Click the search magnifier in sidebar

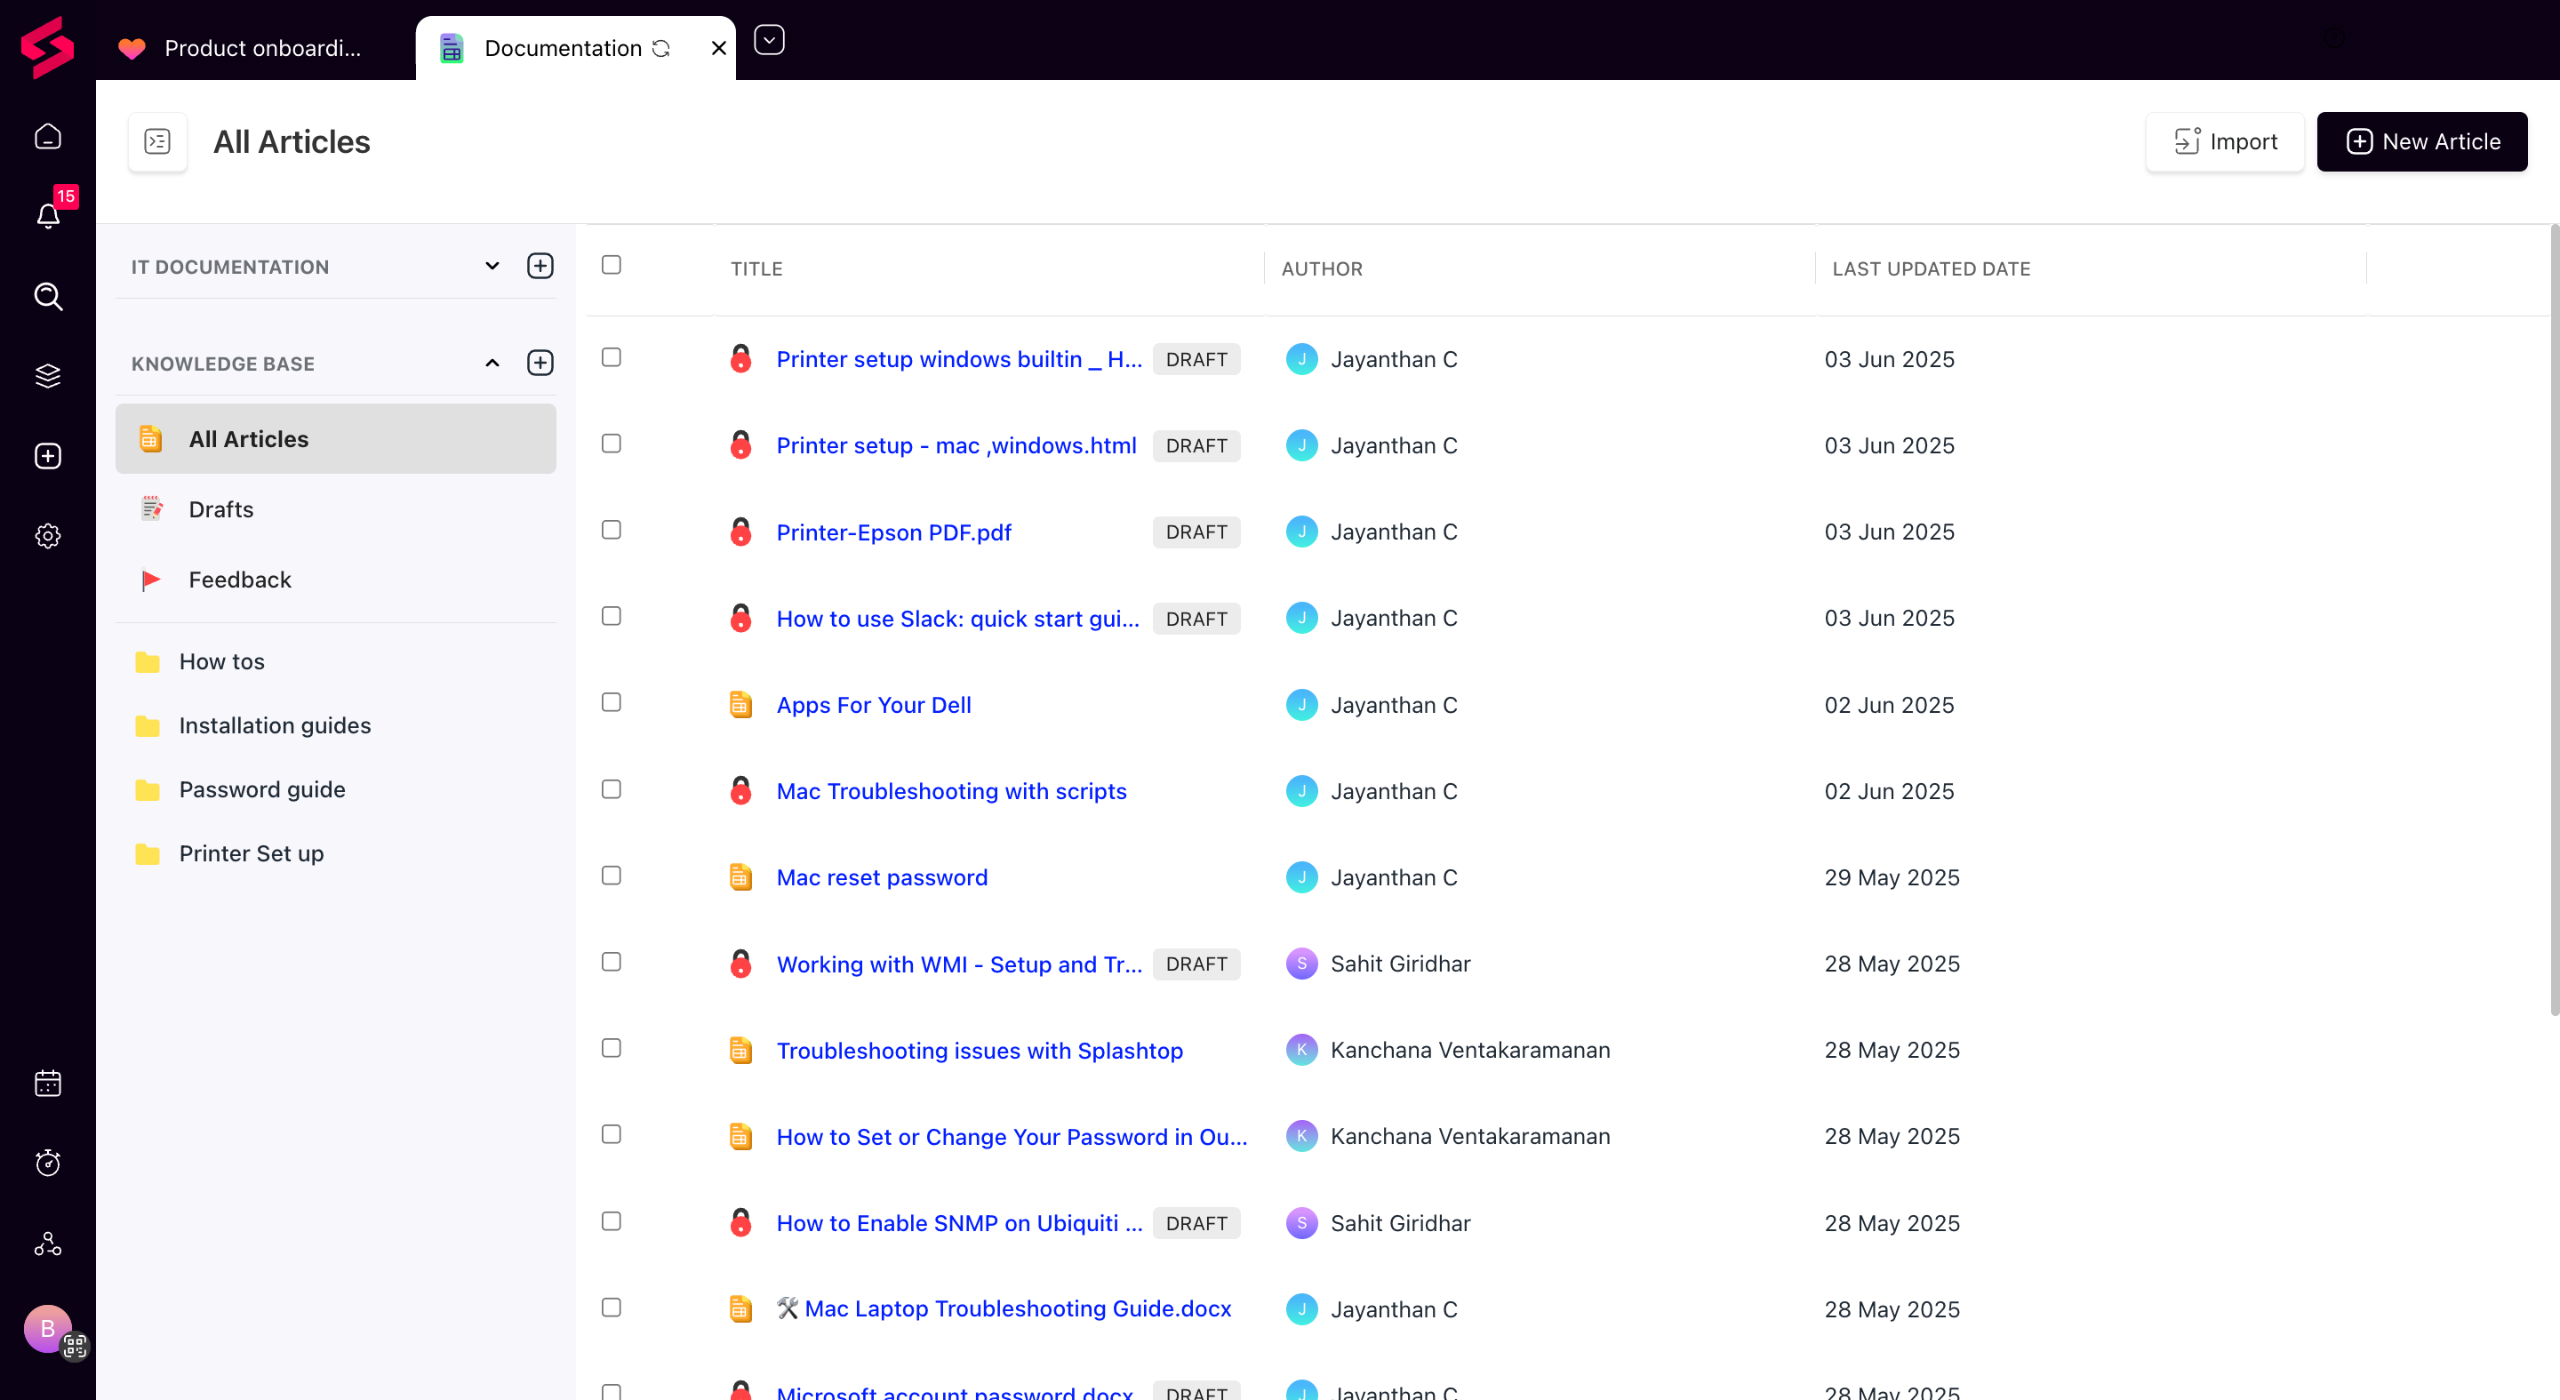(x=48, y=296)
